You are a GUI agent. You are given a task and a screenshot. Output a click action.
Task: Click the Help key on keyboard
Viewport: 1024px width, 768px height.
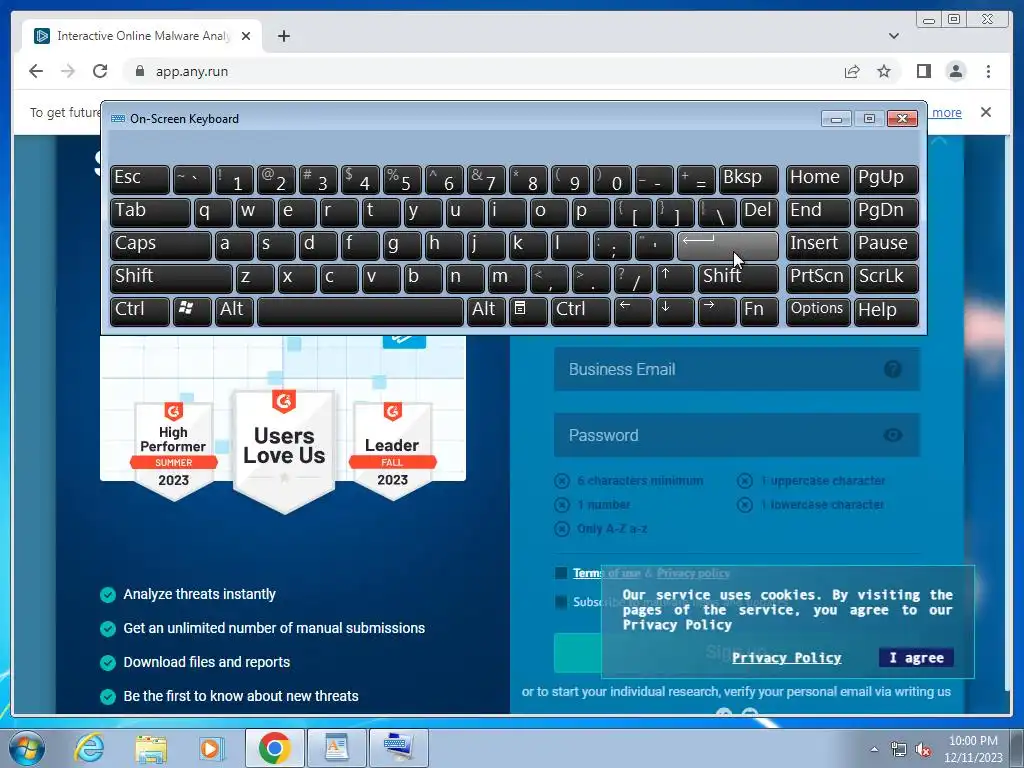point(886,310)
